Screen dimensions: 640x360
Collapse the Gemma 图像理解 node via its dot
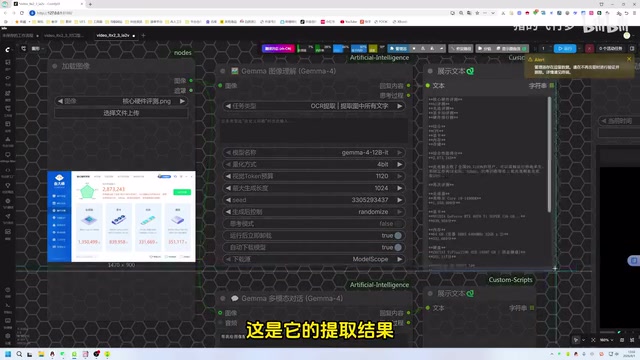click(222, 71)
